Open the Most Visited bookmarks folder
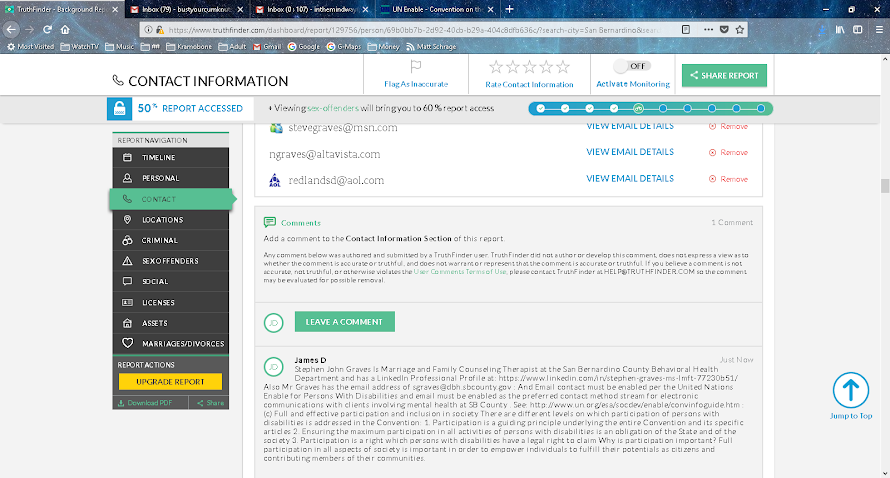The height and width of the screenshot is (478, 890). pyautogui.click(x=30, y=47)
